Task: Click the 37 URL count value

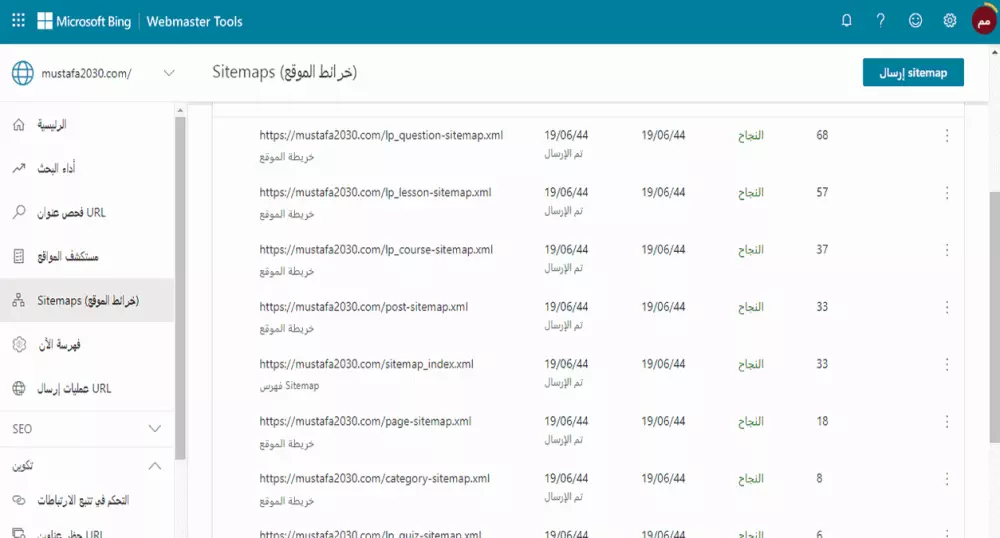Action: (x=822, y=250)
